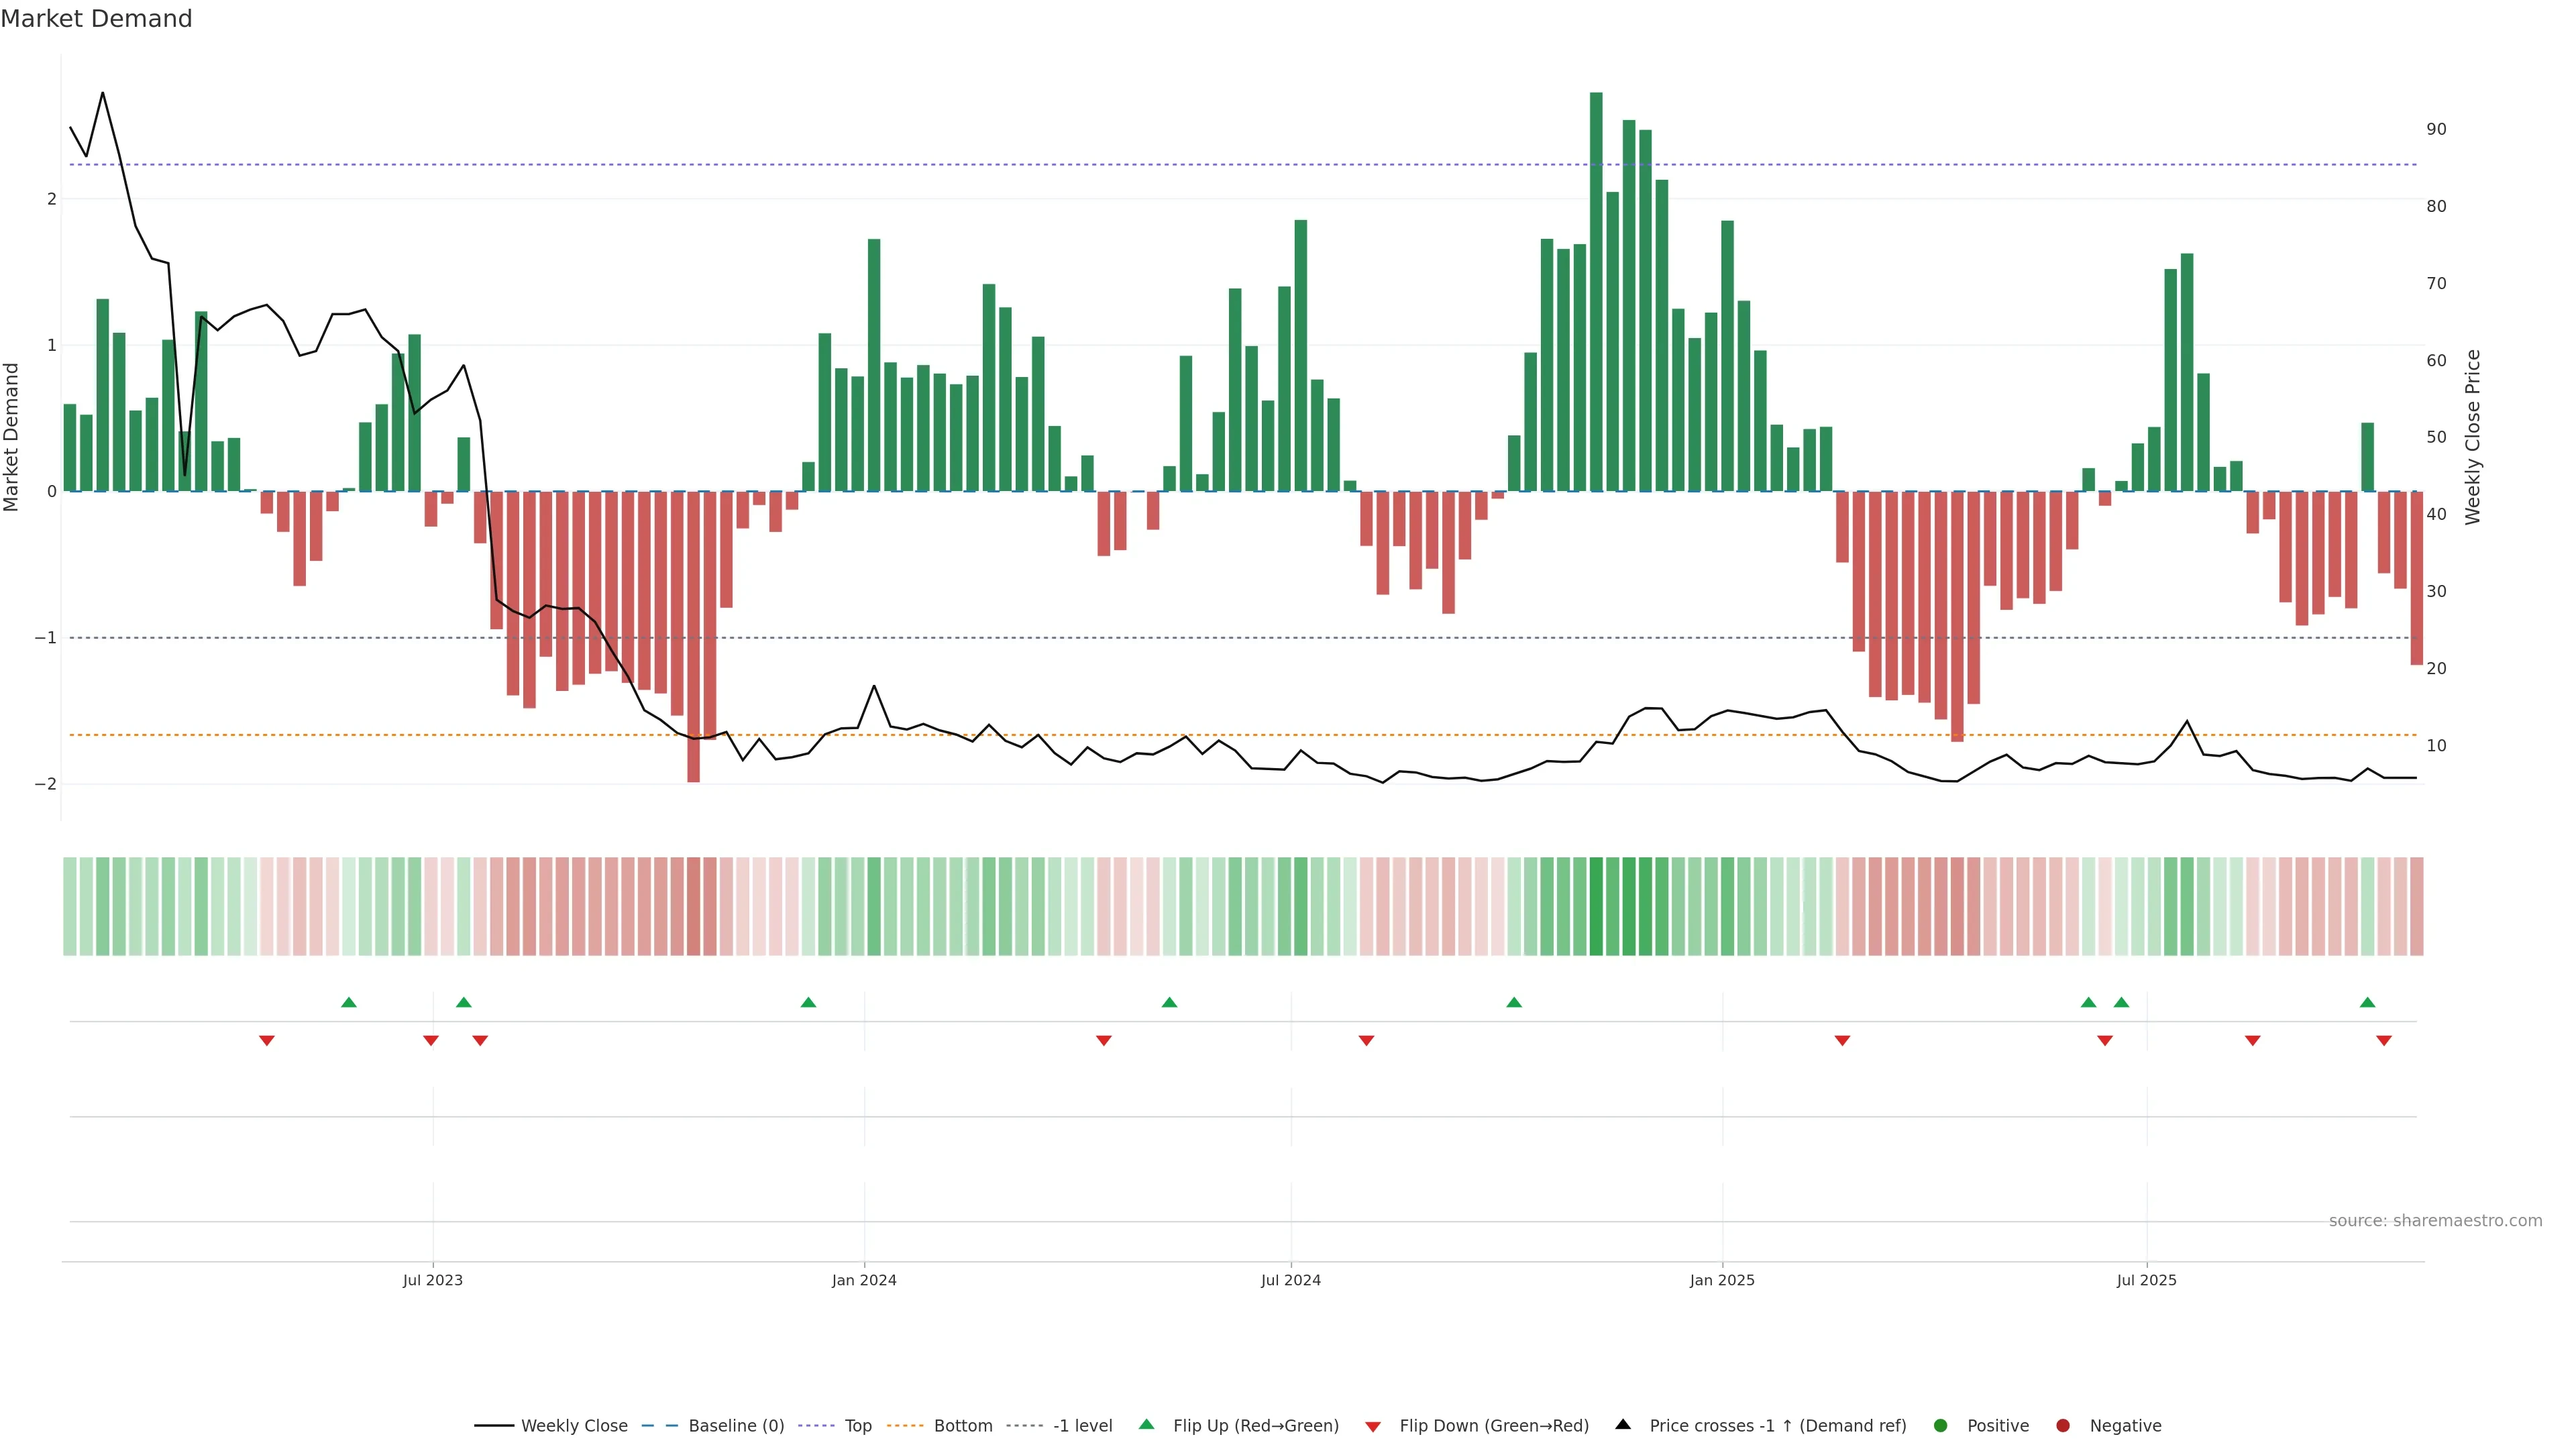The image size is (2576, 1449).
Task: Click the Jan 2024 x-axis label
Action: [x=864, y=1280]
